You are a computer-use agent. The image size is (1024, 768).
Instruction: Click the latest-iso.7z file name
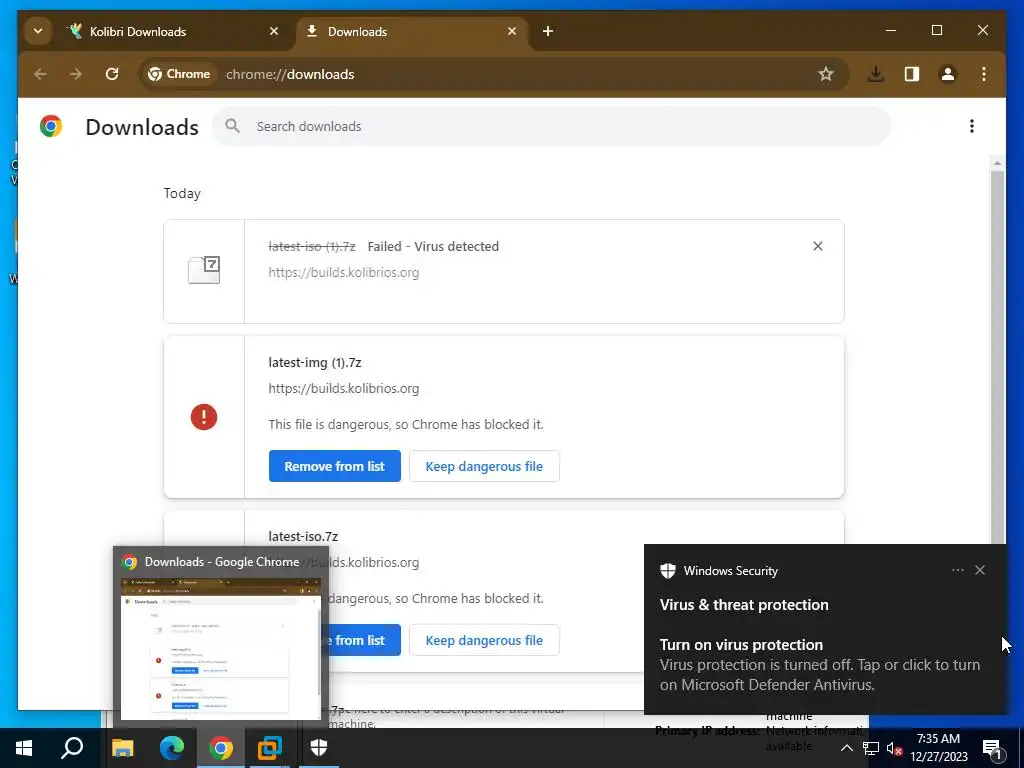tap(303, 536)
